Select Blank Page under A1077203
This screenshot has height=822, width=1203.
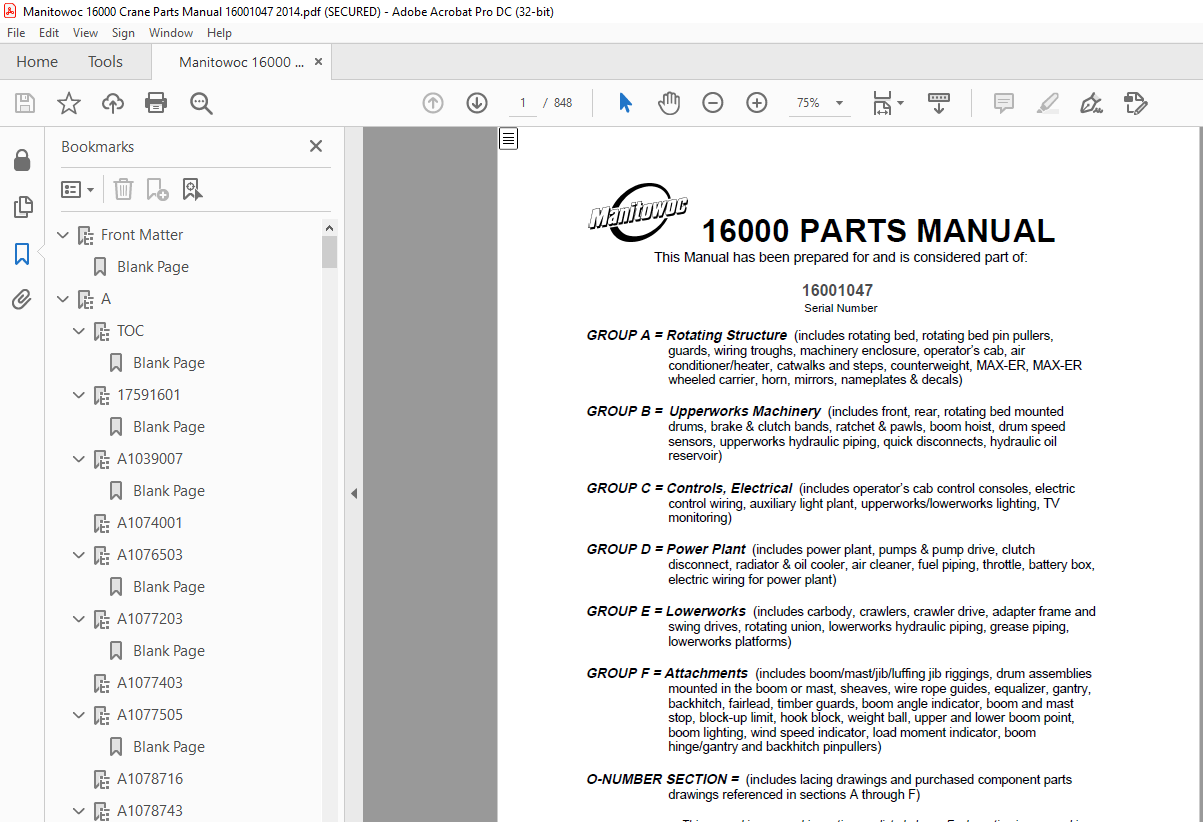click(x=169, y=651)
